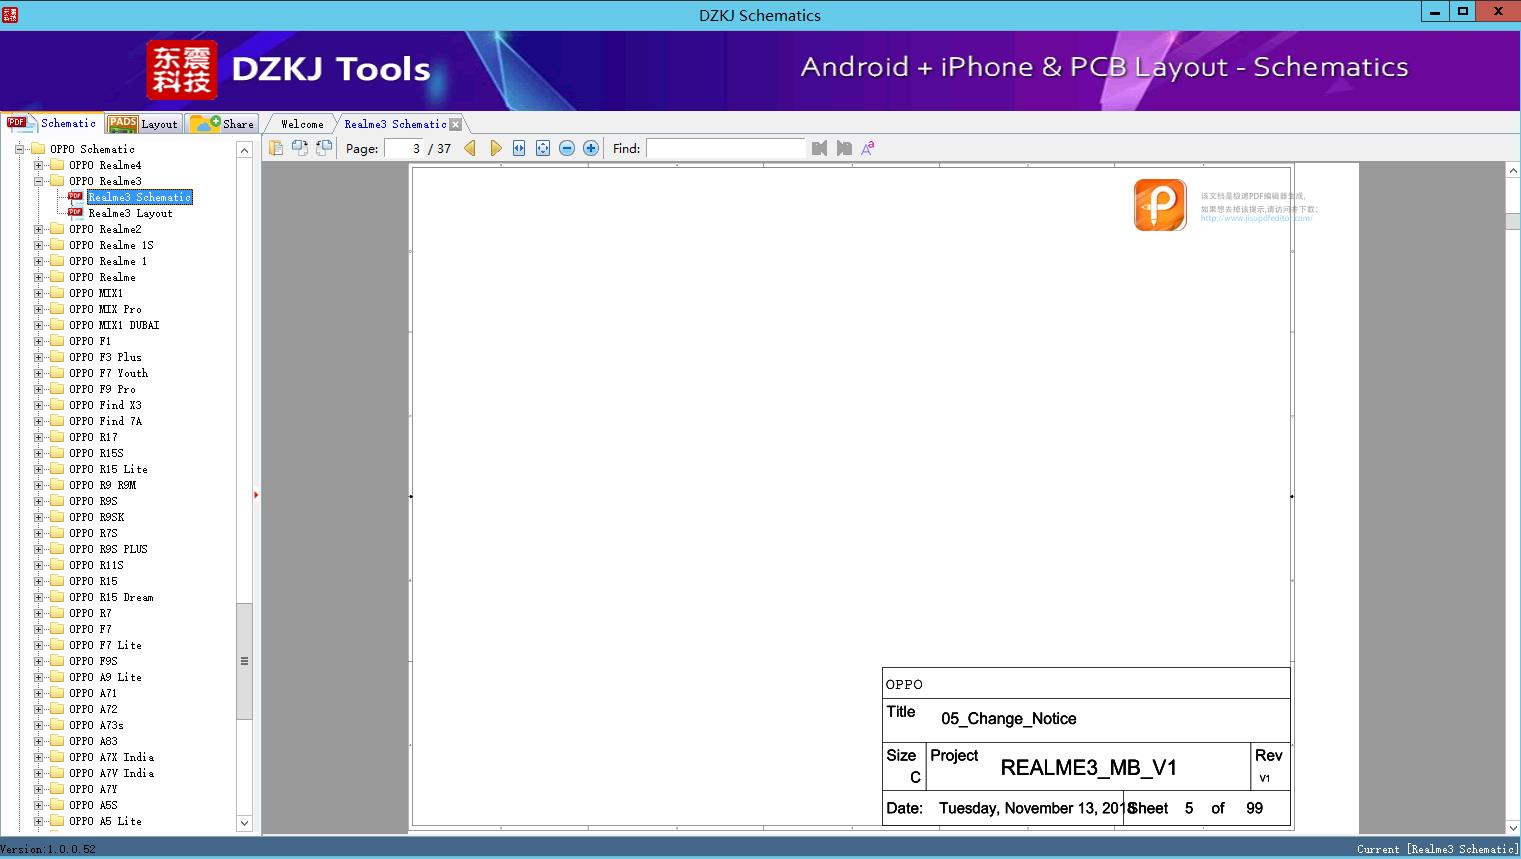Click the folder icon for OPPO Find X3
Screen dimensions: 1521x859
click(57, 405)
